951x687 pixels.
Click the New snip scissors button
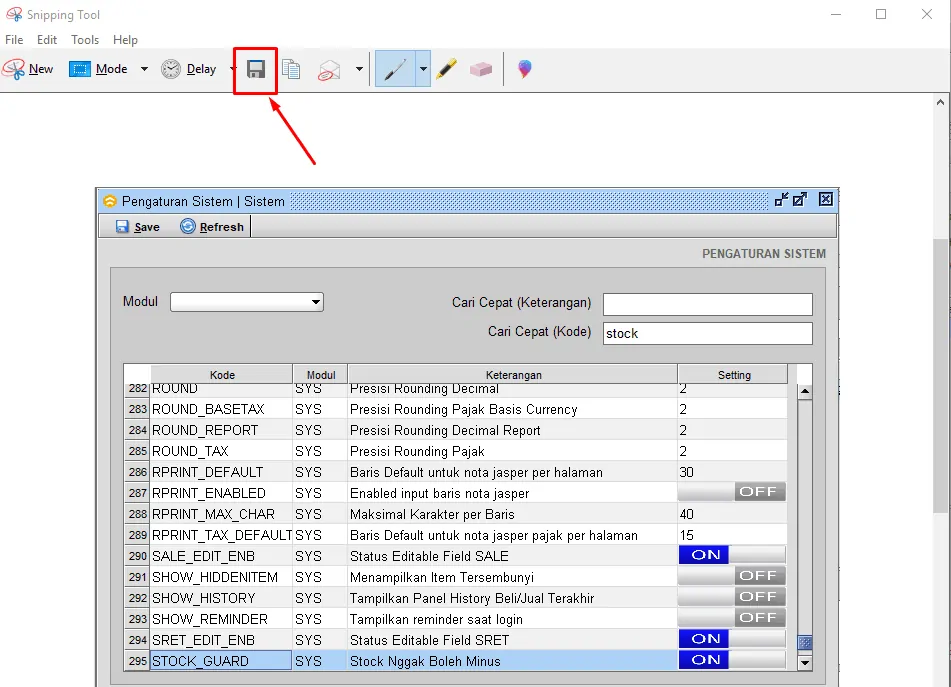point(29,69)
